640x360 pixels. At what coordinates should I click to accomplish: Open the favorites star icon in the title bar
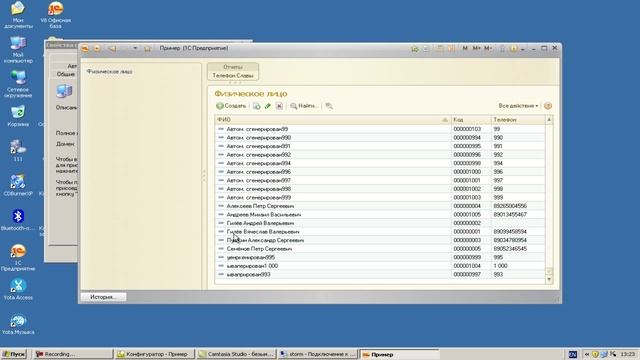click(147, 48)
